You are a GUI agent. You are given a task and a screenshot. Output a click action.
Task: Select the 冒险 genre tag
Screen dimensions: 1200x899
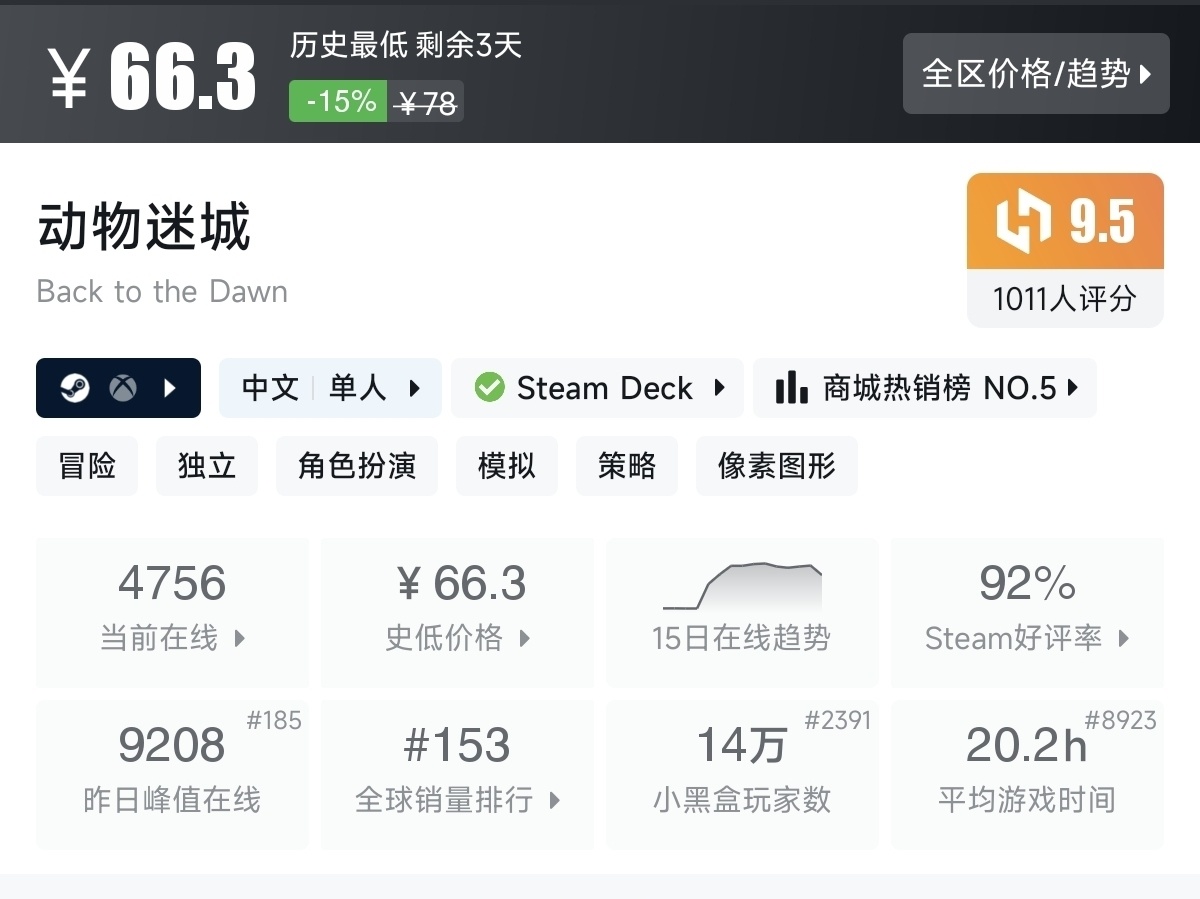click(87, 466)
